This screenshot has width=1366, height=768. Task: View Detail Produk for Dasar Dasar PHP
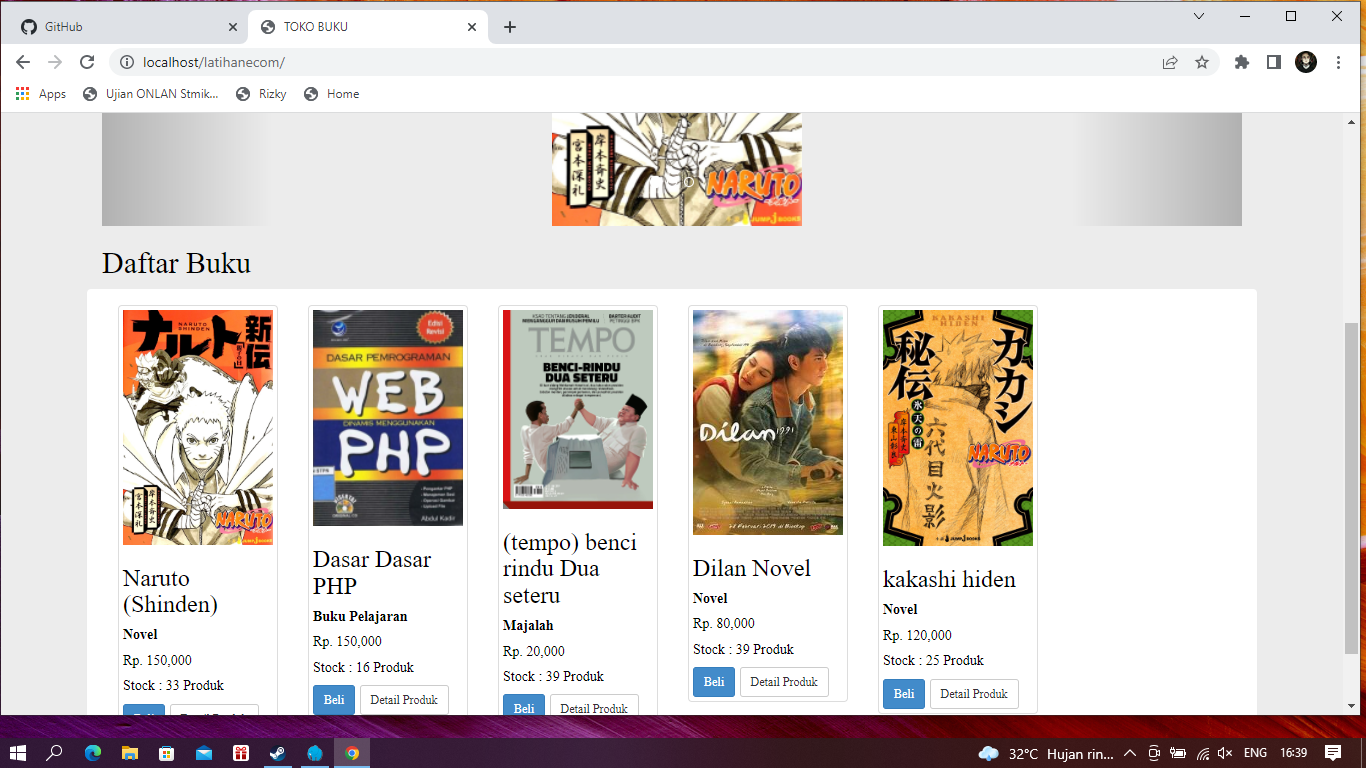pos(404,700)
